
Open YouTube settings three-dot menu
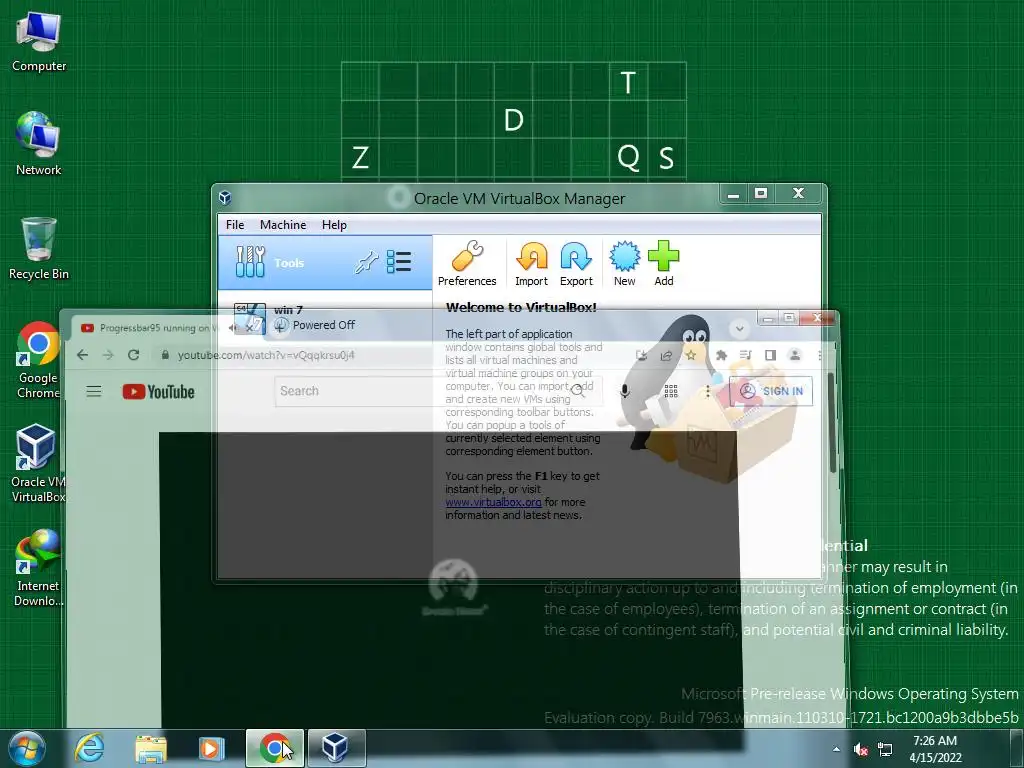point(708,391)
